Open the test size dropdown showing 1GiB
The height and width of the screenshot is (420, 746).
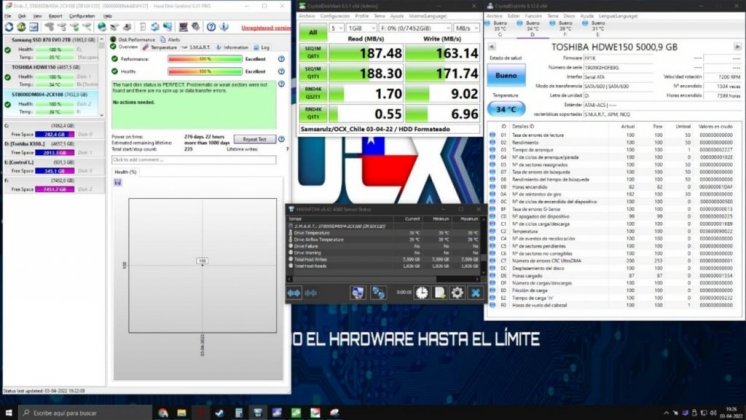coord(361,29)
